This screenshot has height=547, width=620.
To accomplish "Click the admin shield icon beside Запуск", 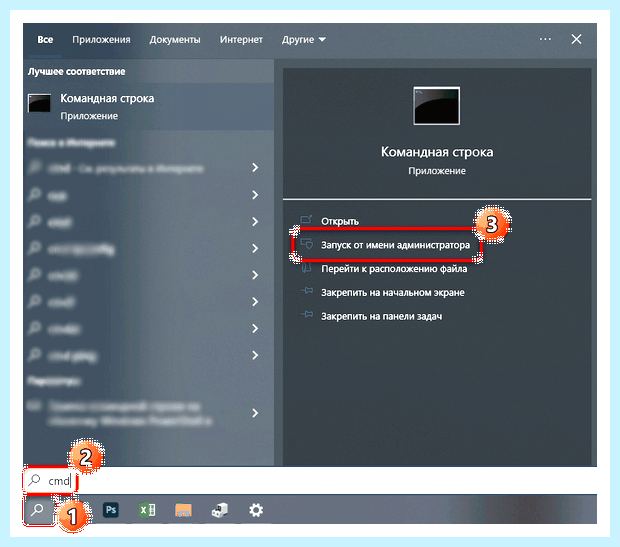I will click(307, 244).
